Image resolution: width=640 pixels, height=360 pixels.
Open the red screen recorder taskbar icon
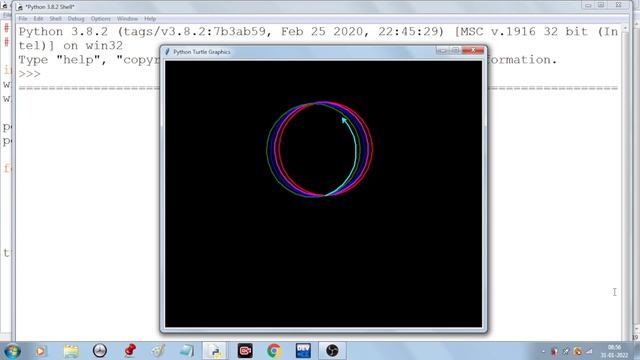[245, 351]
